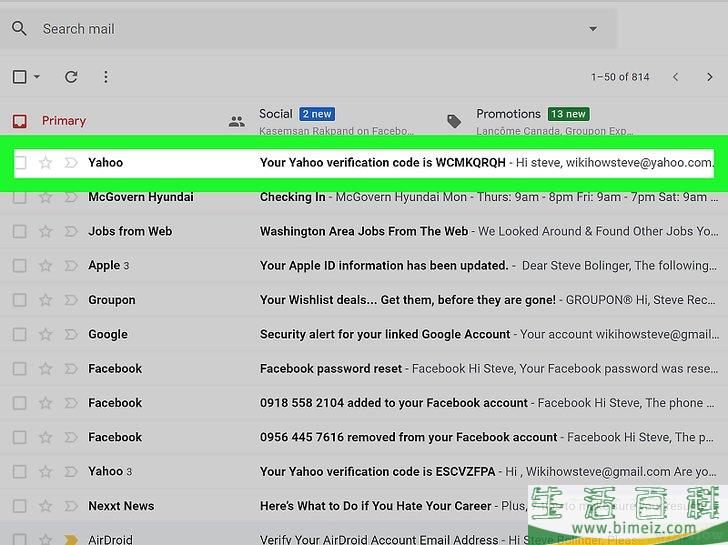Screen dimensions: 728x545
Task: Click the 13 new Promotions badge
Action: (568, 114)
